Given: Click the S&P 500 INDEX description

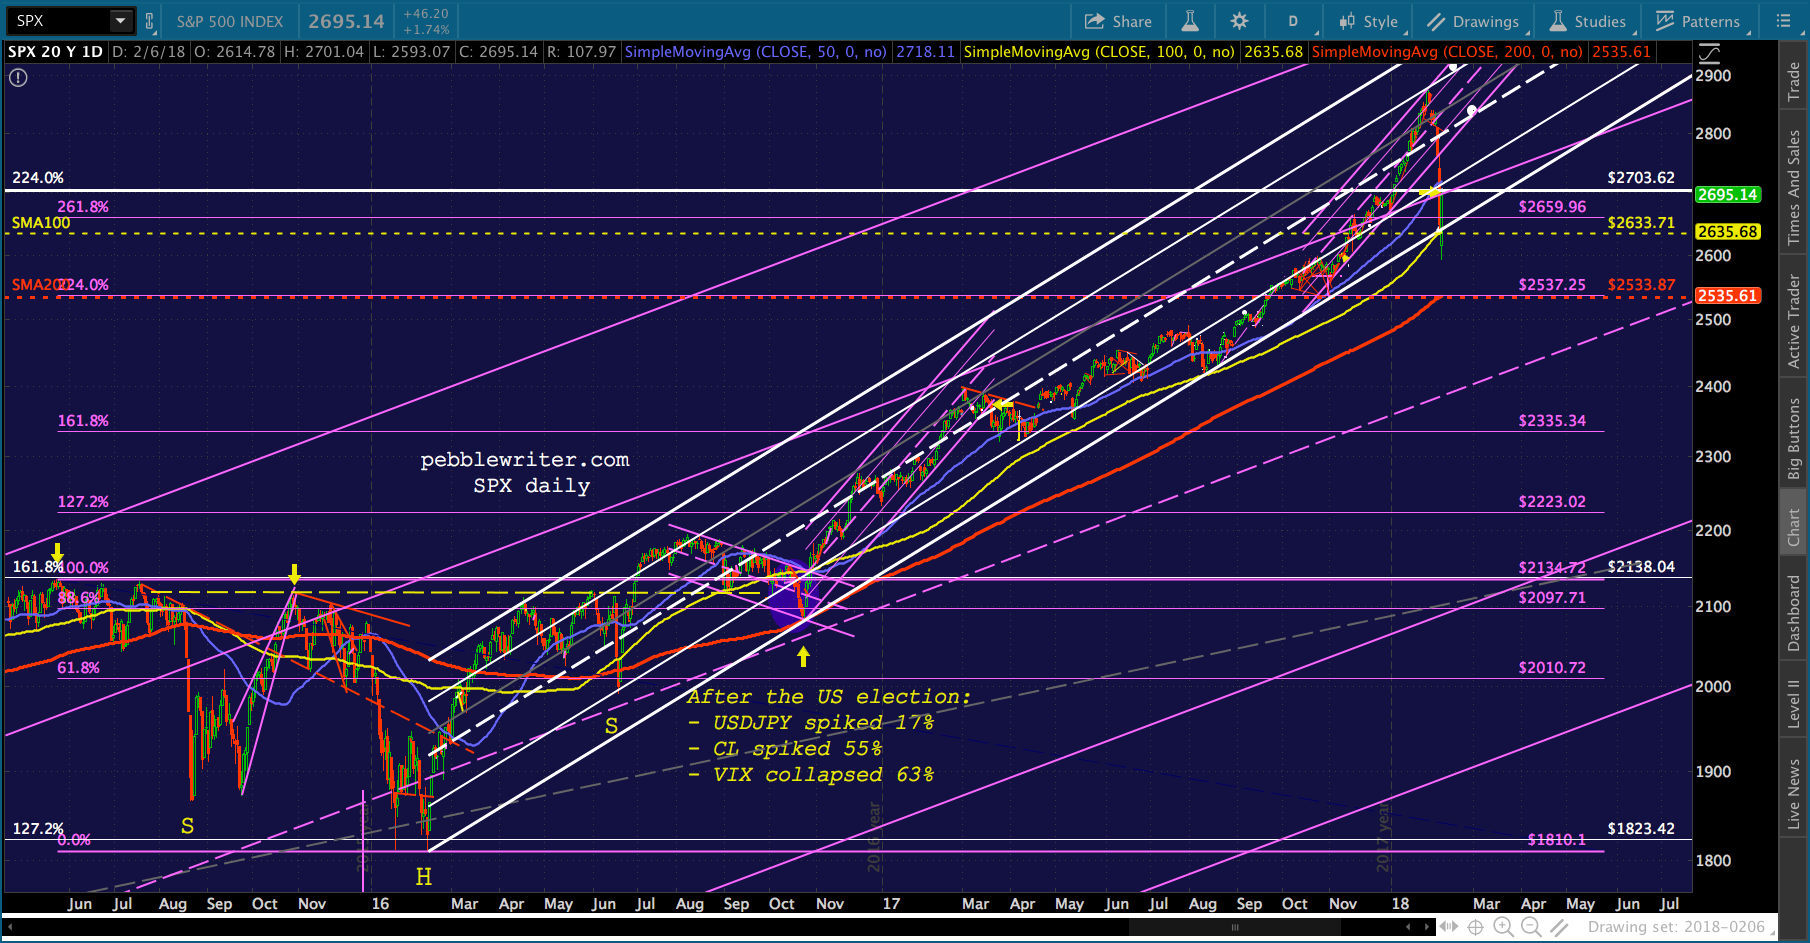Looking at the screenshot, I should coord(230,21).
